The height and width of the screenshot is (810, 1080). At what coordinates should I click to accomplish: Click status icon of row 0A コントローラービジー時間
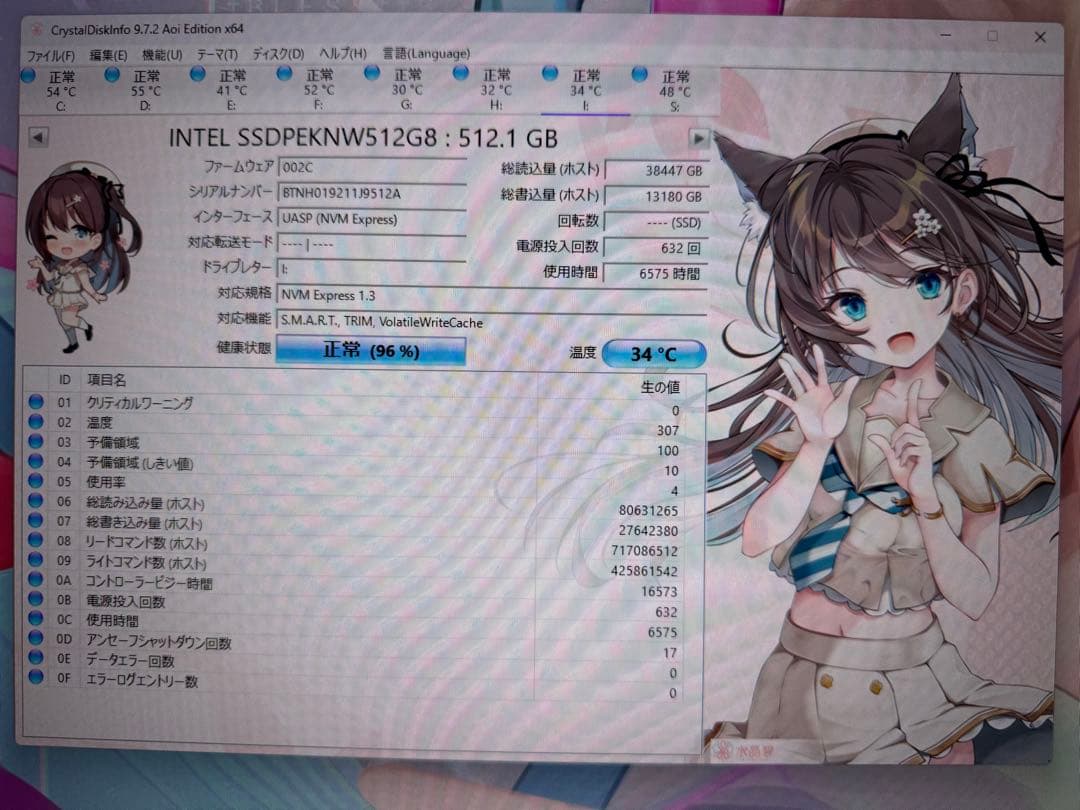36,579
